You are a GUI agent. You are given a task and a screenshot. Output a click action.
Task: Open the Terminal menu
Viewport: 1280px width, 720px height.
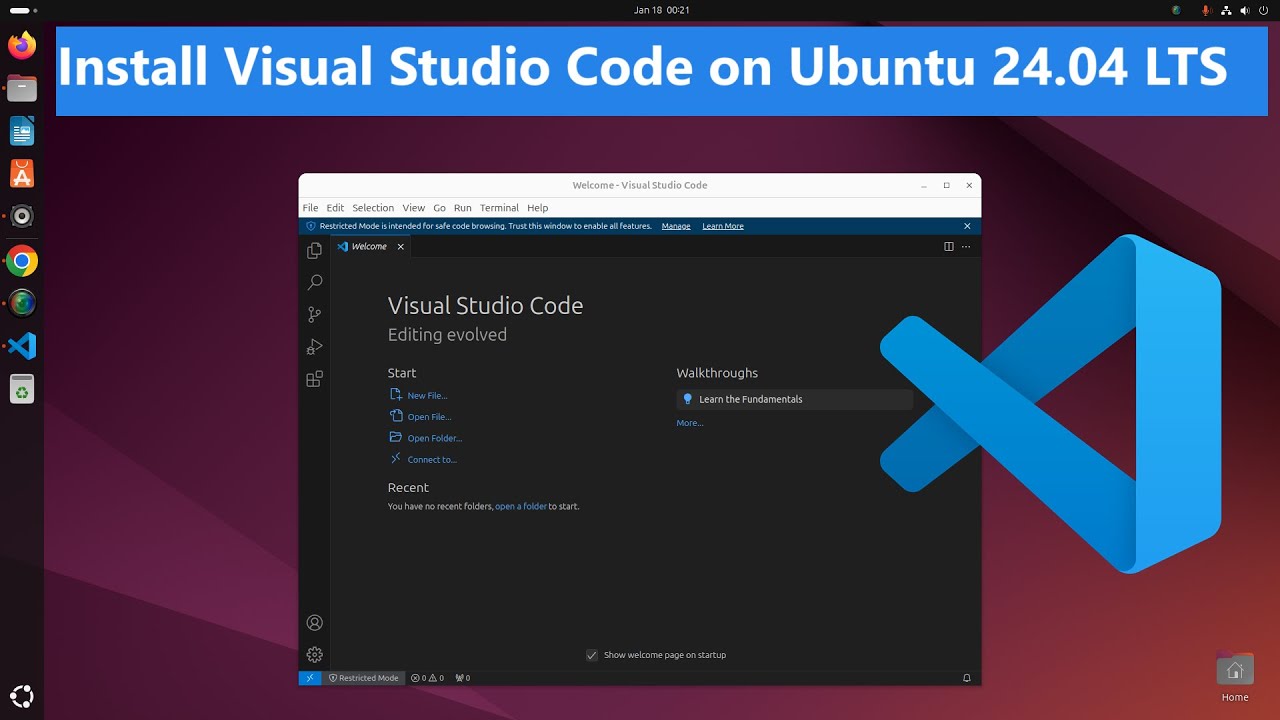[x=499, y=208]
